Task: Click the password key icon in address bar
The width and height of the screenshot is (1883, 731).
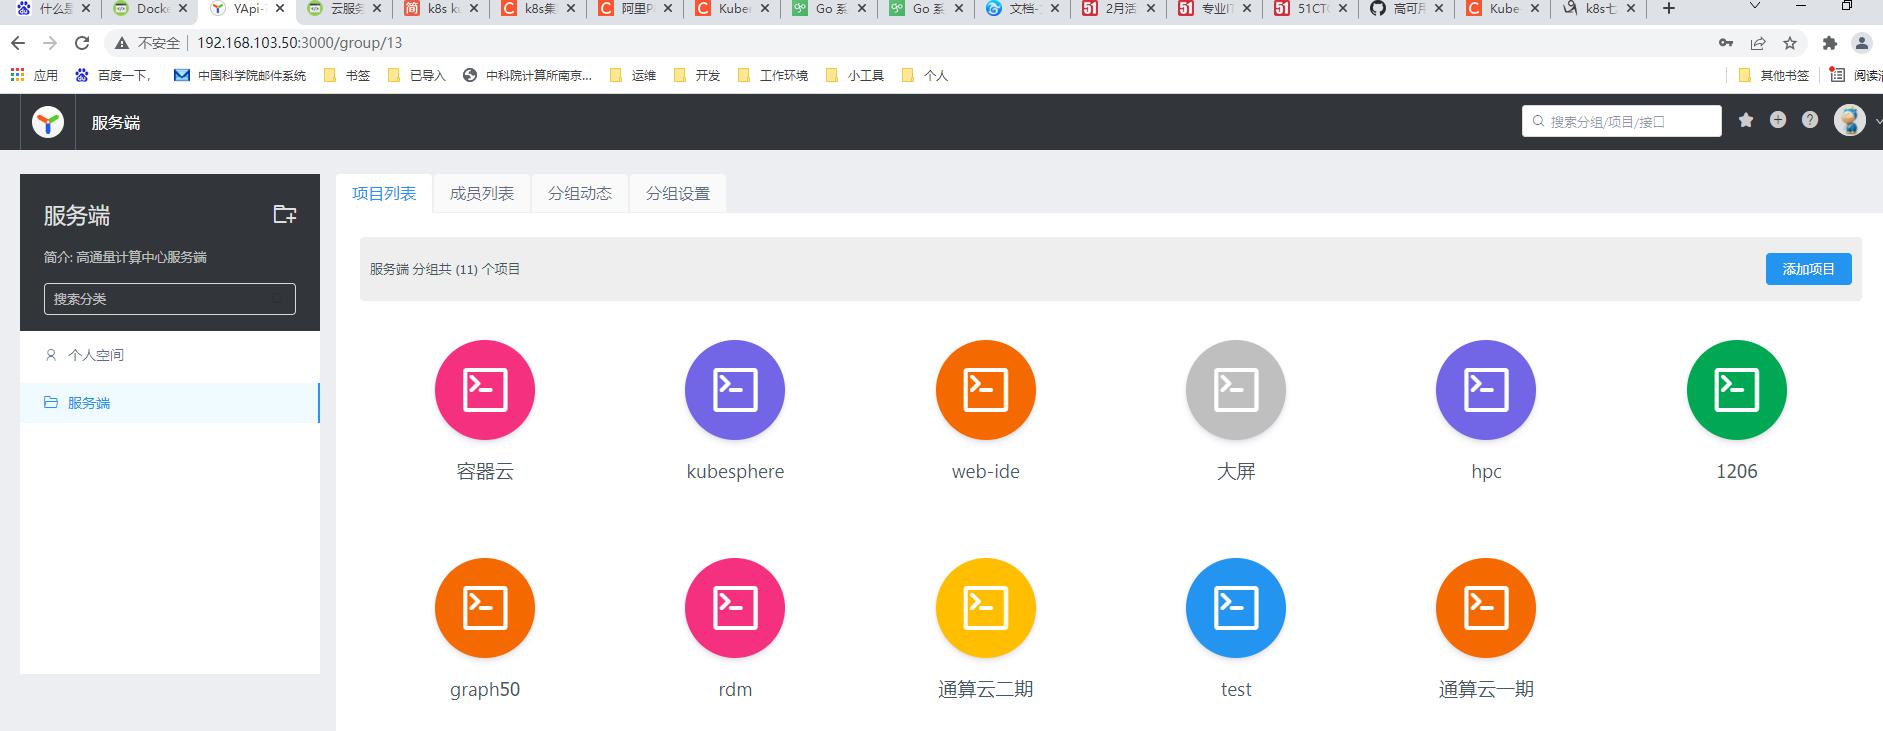Action: pyautogui.click(x=1726, y=43)
